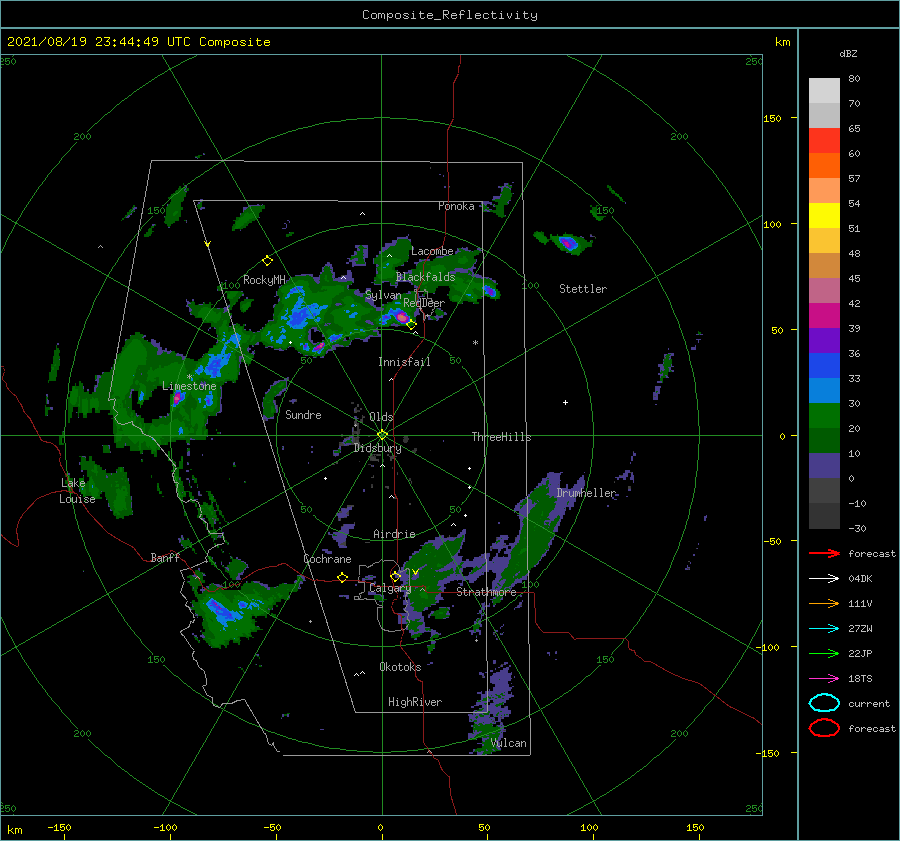Click the Blackfalds label

[x=425, y=277]
